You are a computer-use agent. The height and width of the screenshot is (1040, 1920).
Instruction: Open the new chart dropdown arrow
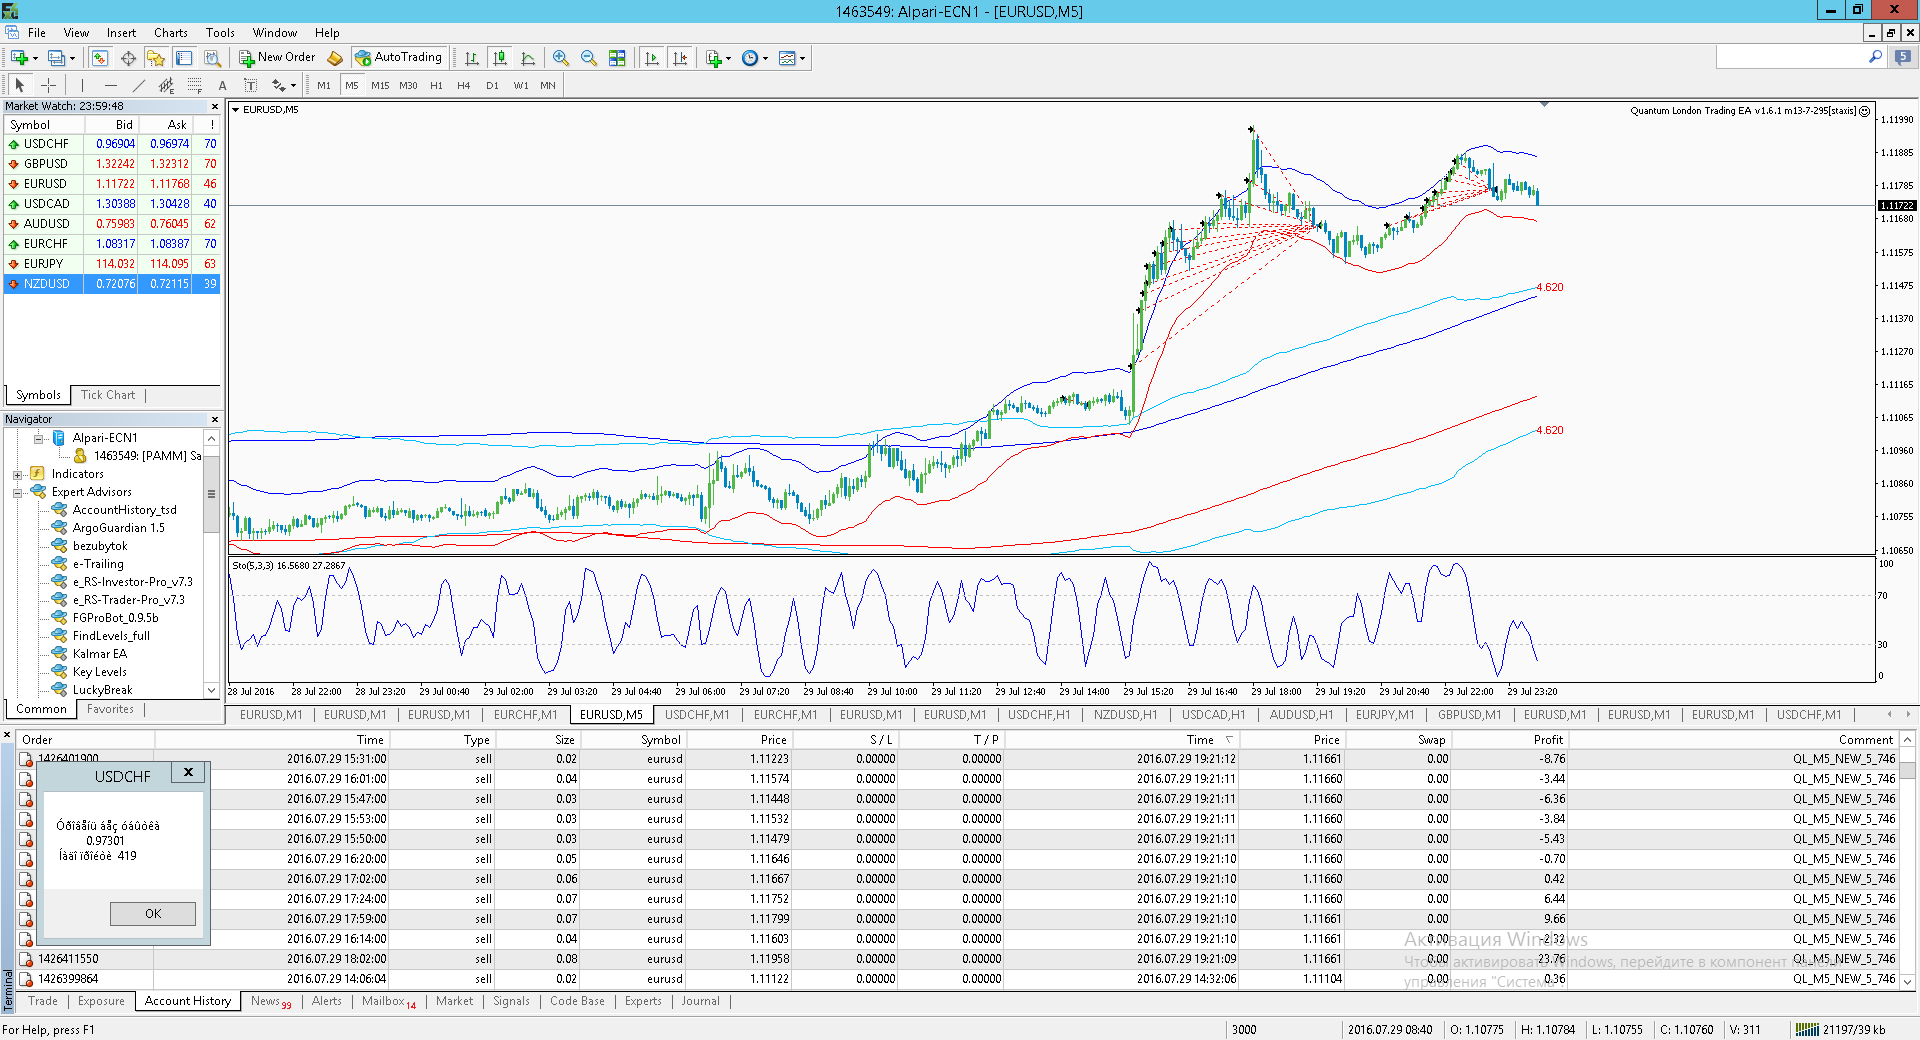point(35,58)
